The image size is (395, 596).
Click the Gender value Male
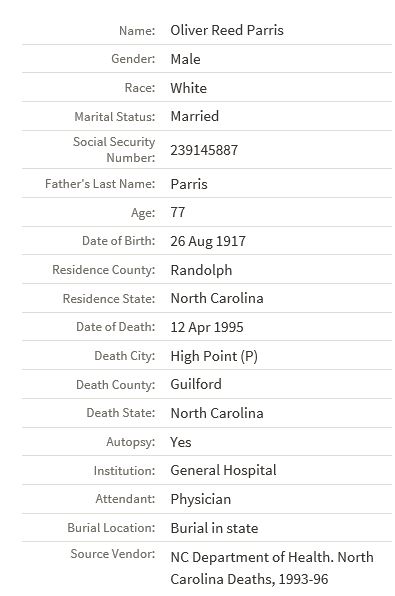coord(185,59)
